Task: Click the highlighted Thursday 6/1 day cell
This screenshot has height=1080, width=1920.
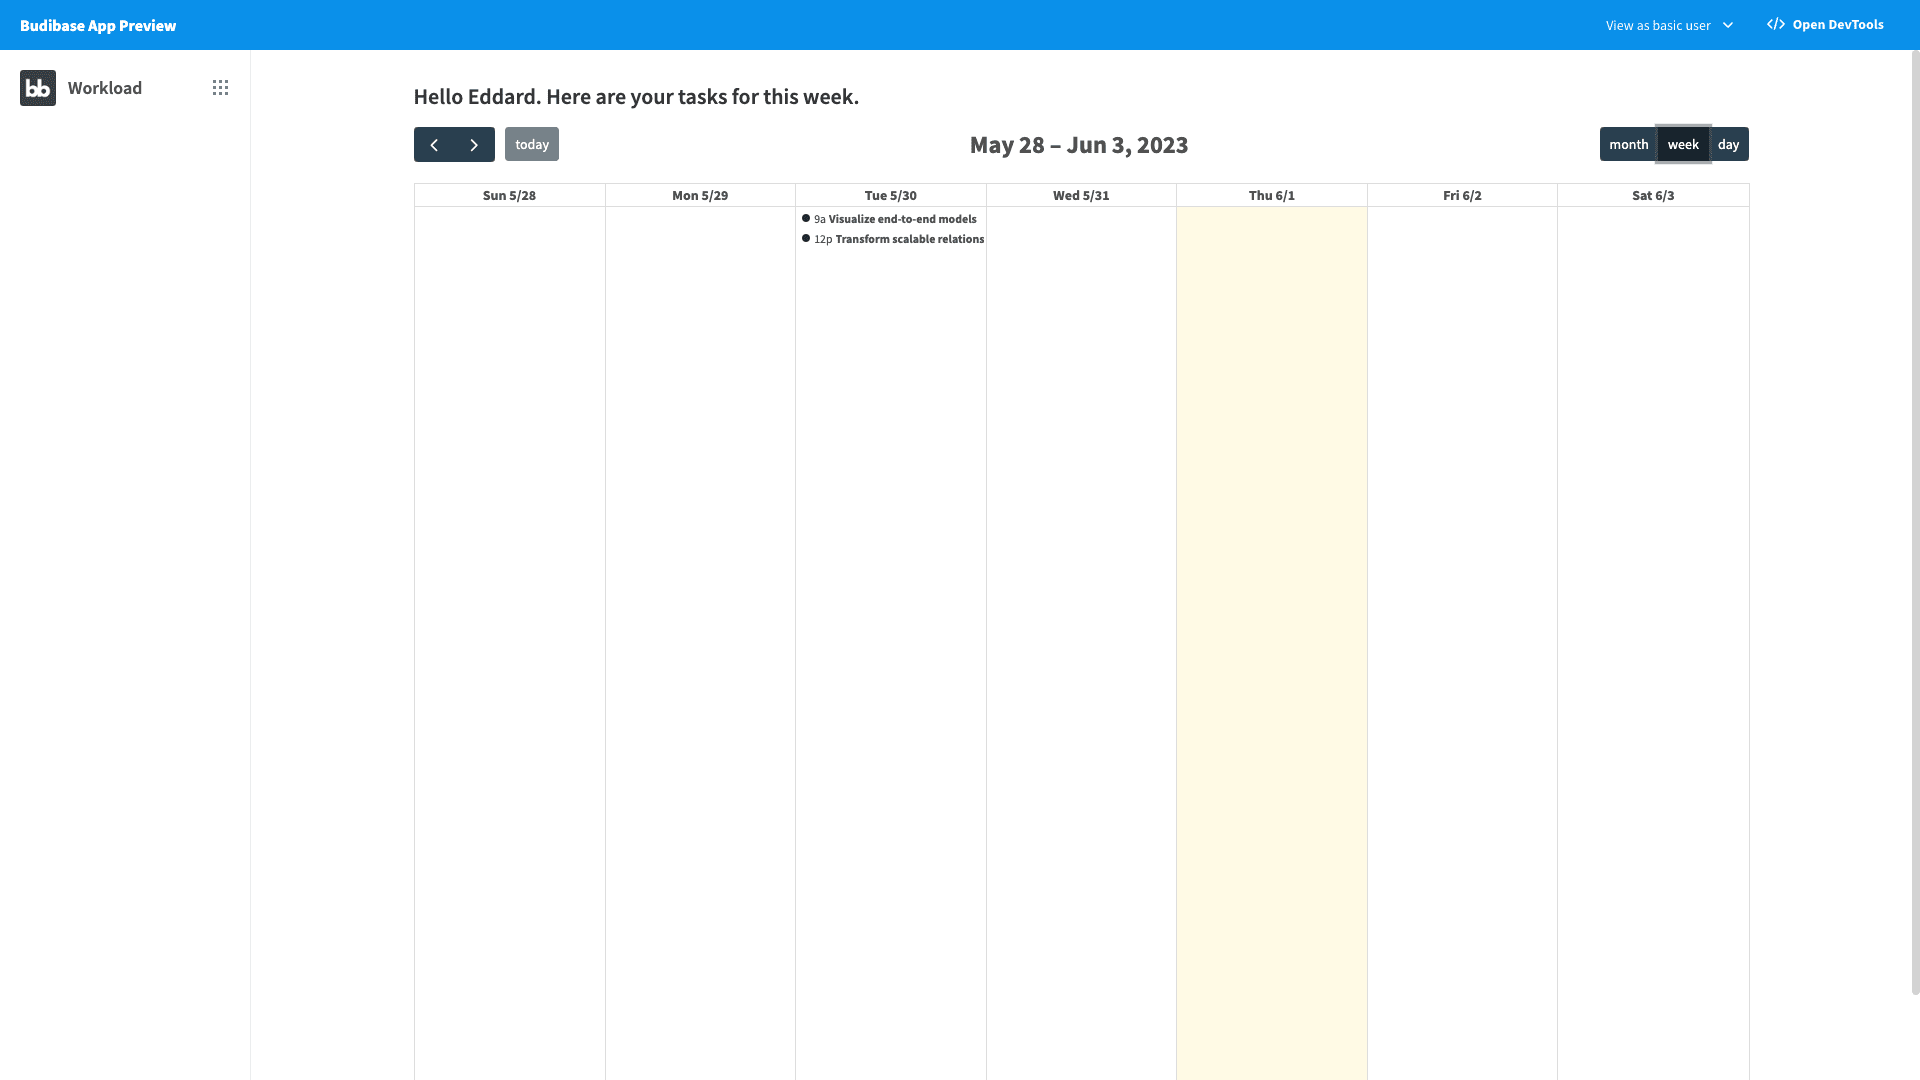Action: (x=1272, y=643)
